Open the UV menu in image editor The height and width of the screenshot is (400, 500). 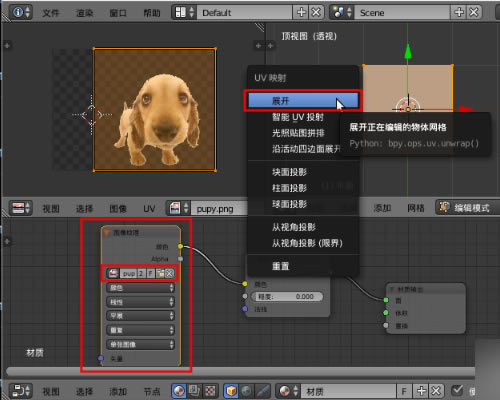click(x=149, y=209)
